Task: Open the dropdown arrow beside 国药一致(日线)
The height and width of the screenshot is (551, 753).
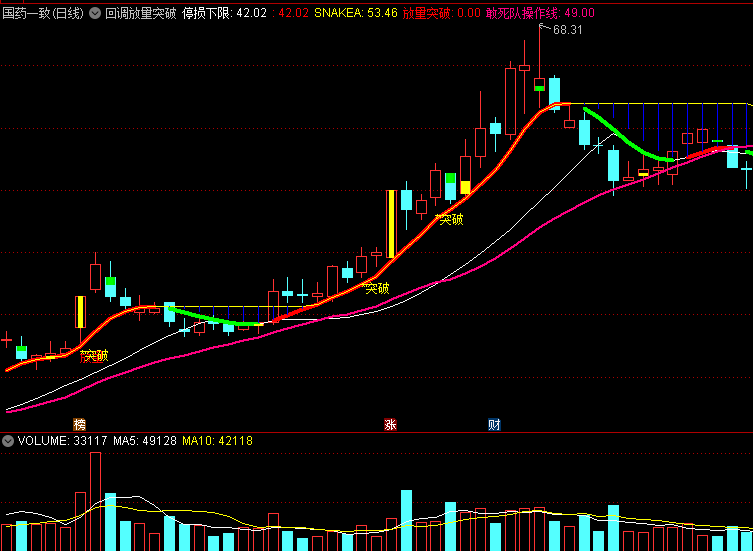Action: (x=95, y=13)
